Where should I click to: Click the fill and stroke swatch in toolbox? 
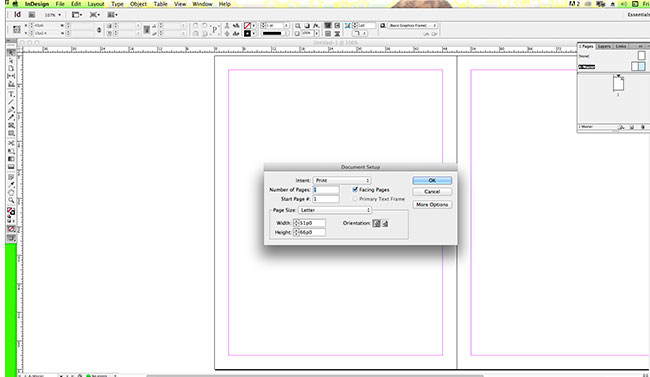point(11,212)
